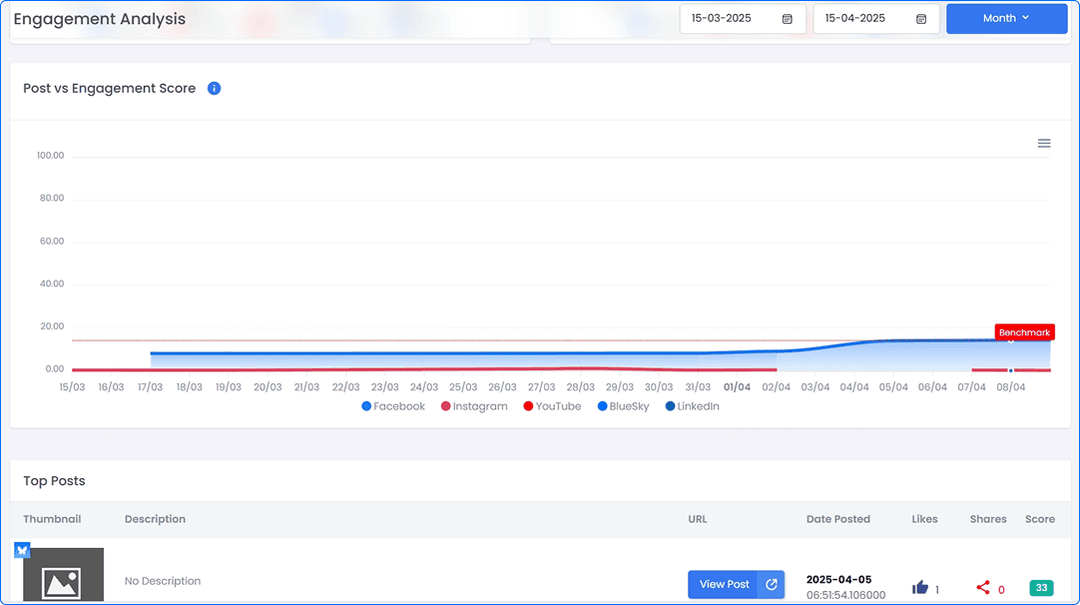
Task: Open the chart hamburger menu icon
Action: pos(1044,144)
